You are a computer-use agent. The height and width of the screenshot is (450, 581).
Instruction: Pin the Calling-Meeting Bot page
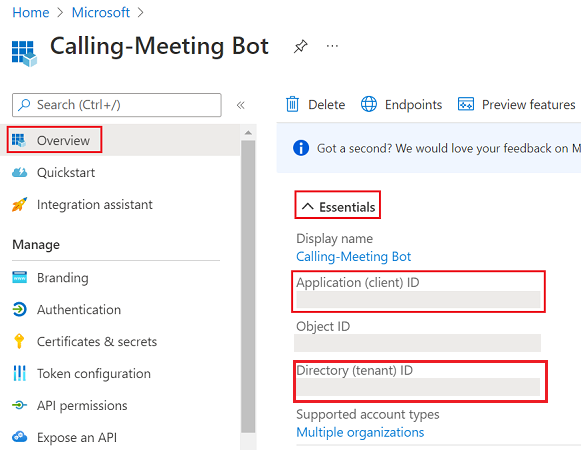pos(300,46)
